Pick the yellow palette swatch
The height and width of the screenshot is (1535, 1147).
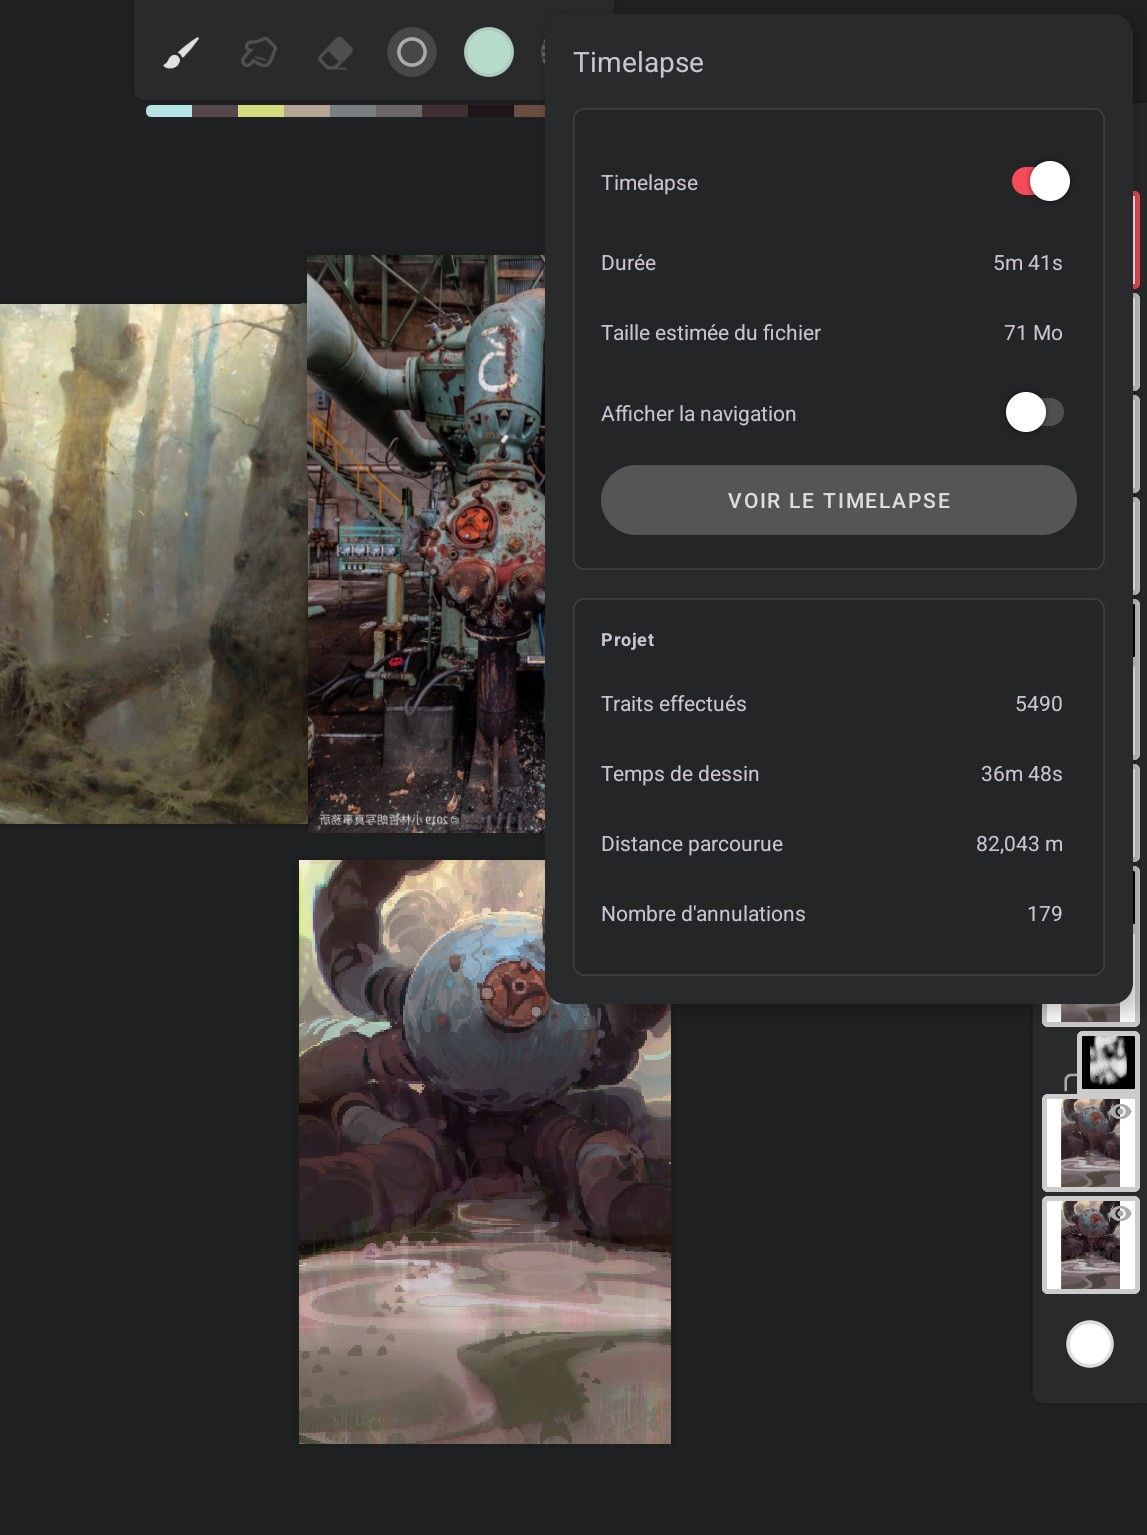click(261, 111)
